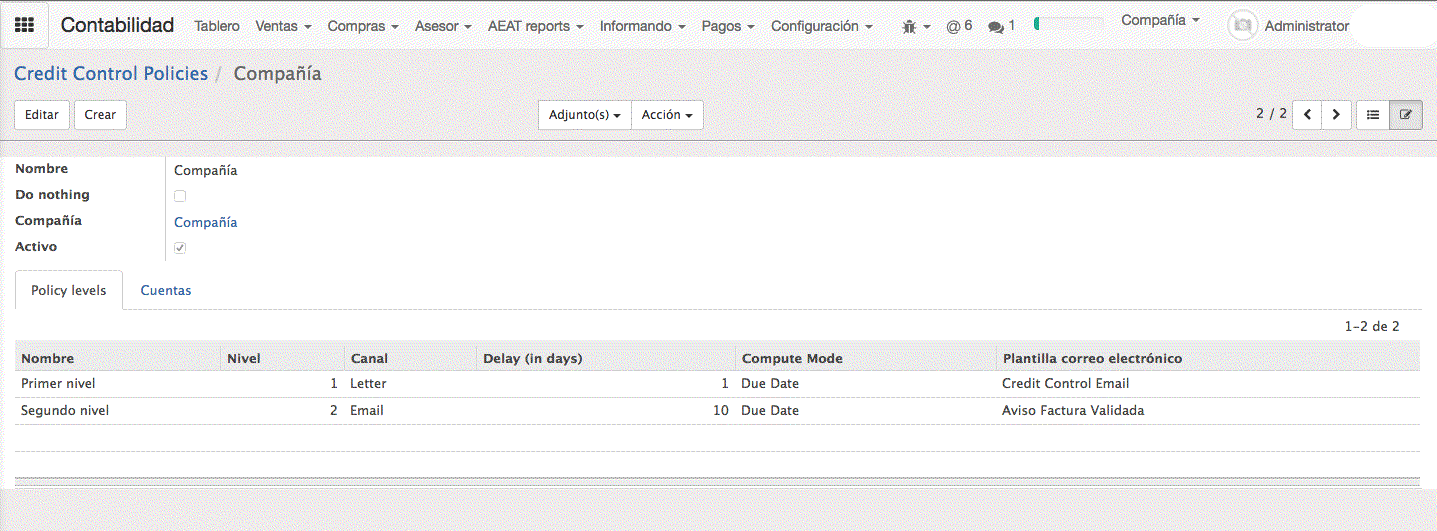Expand the Acción dropdown
Image resolution: width=1437 pixels, height=531 pixels.
click(x=667, y=115)
